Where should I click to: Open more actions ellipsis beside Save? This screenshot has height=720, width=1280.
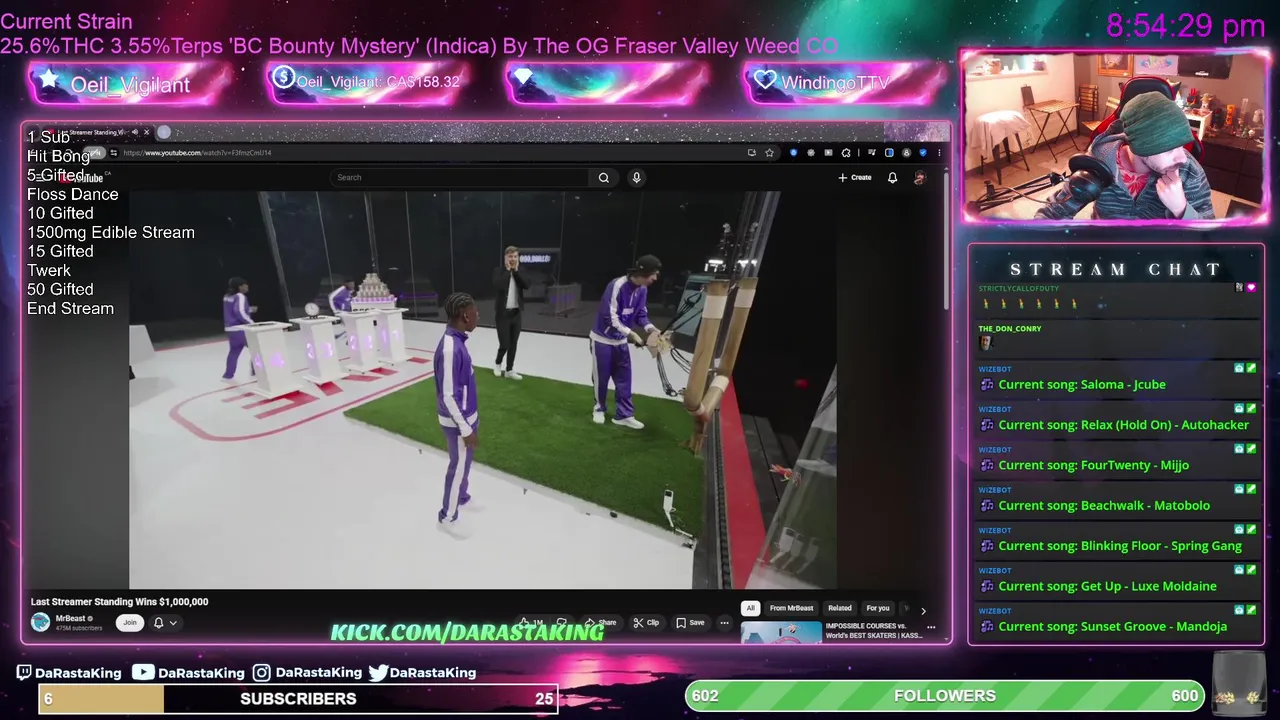[x=724, y=623]
